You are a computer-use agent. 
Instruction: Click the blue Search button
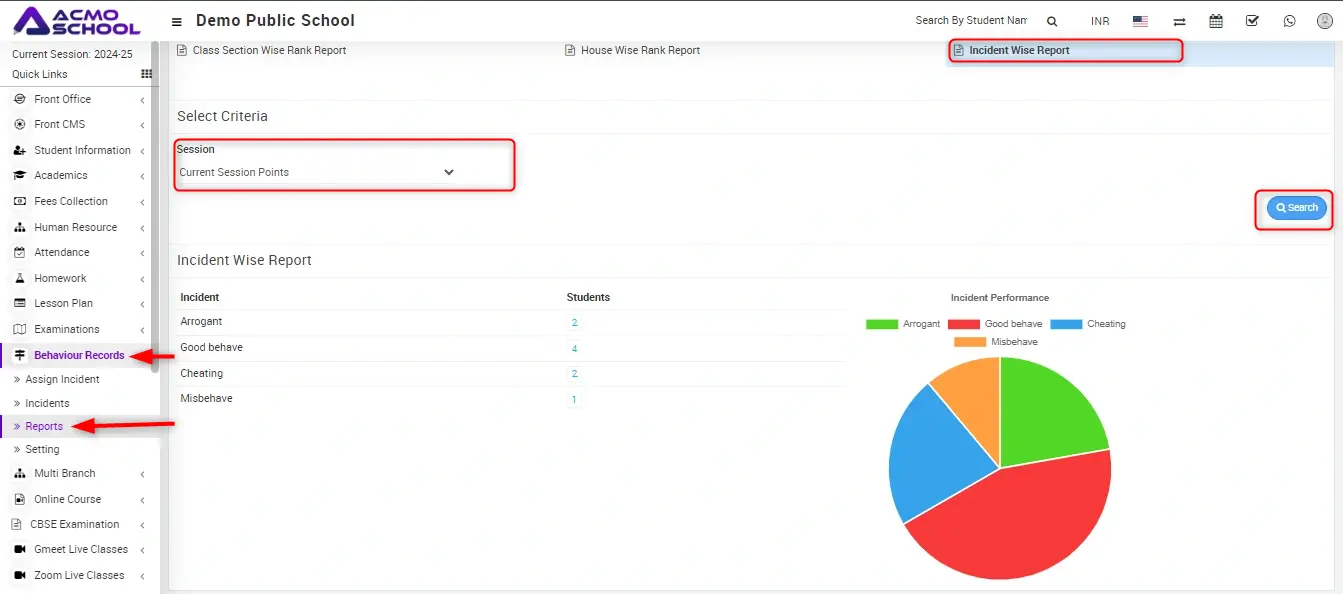pyautogui.click(x=1296, y=208)
